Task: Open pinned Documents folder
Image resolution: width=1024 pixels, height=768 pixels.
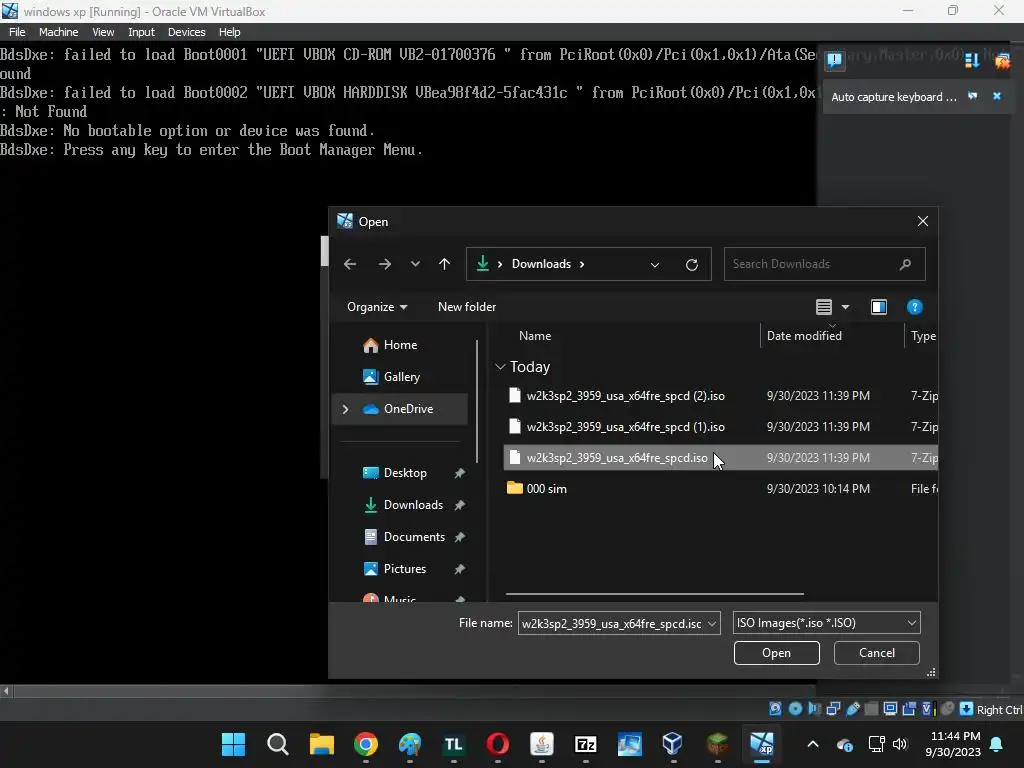Action: [x=414, y=537]
